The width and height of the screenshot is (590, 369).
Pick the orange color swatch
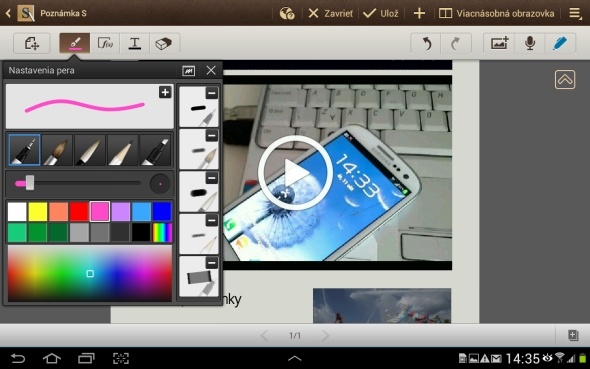click(x=58, y=211)
